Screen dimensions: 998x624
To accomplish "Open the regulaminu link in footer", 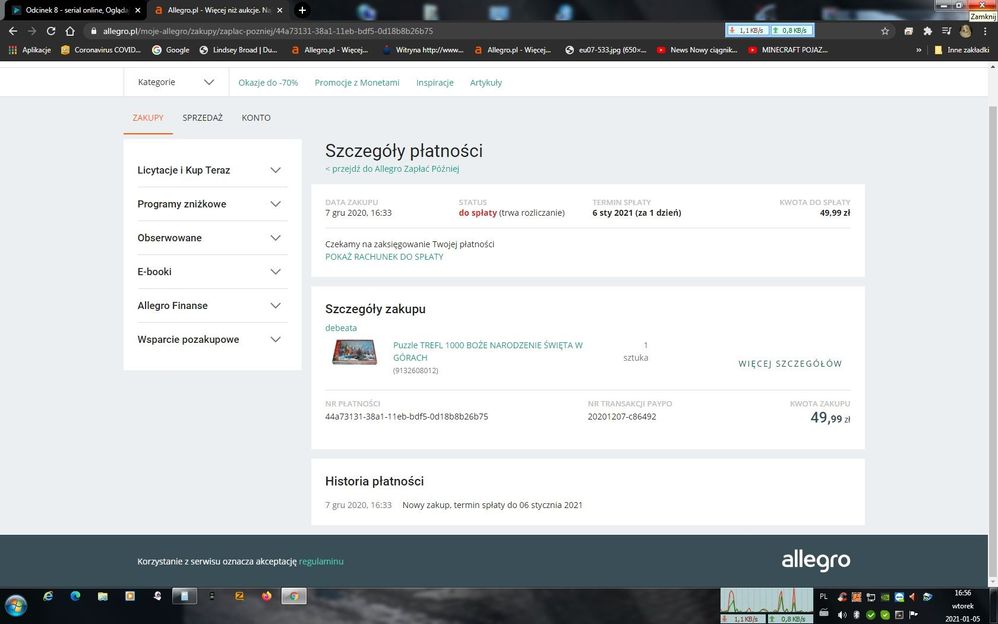I will (321, 562).
